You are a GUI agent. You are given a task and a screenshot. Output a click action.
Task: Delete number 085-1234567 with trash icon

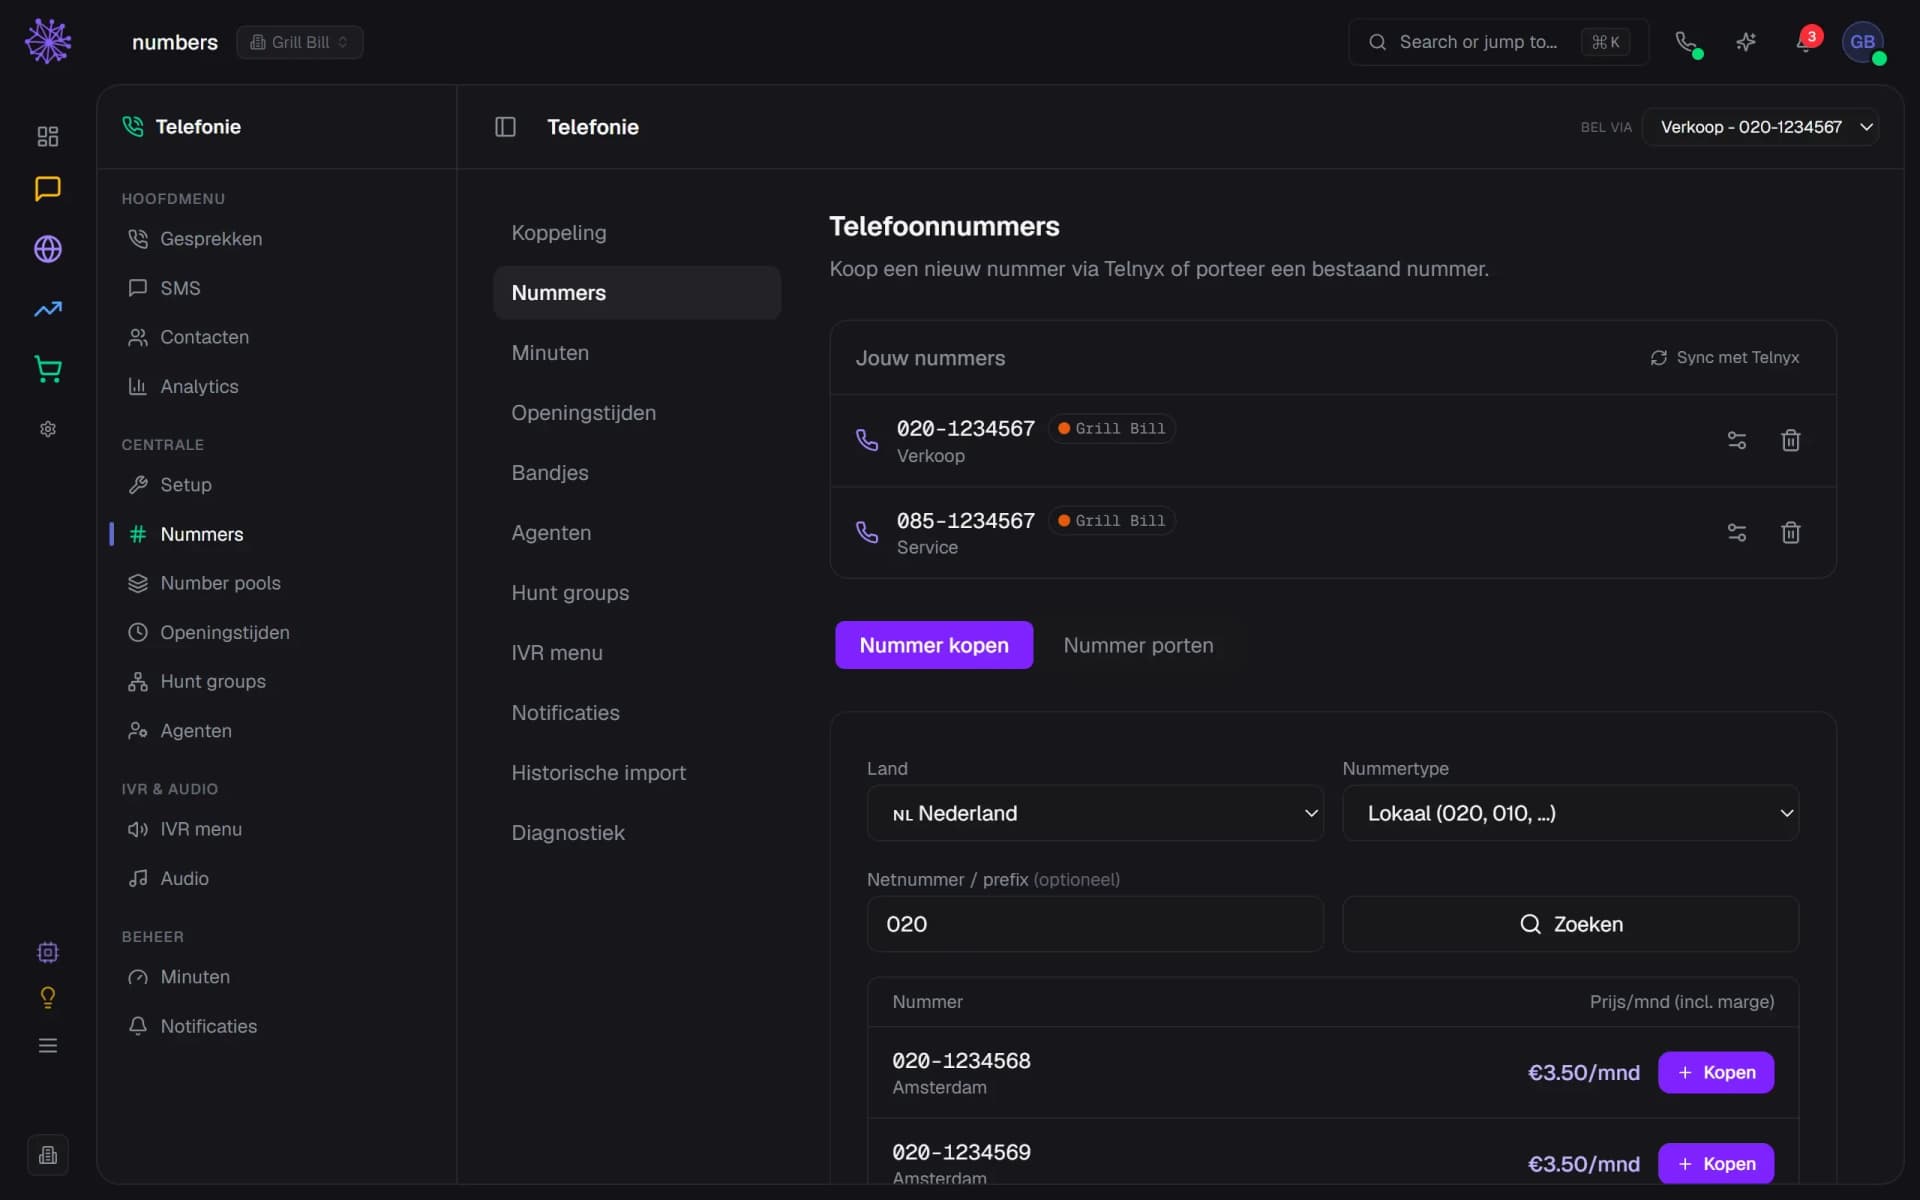coord(1791,532)
